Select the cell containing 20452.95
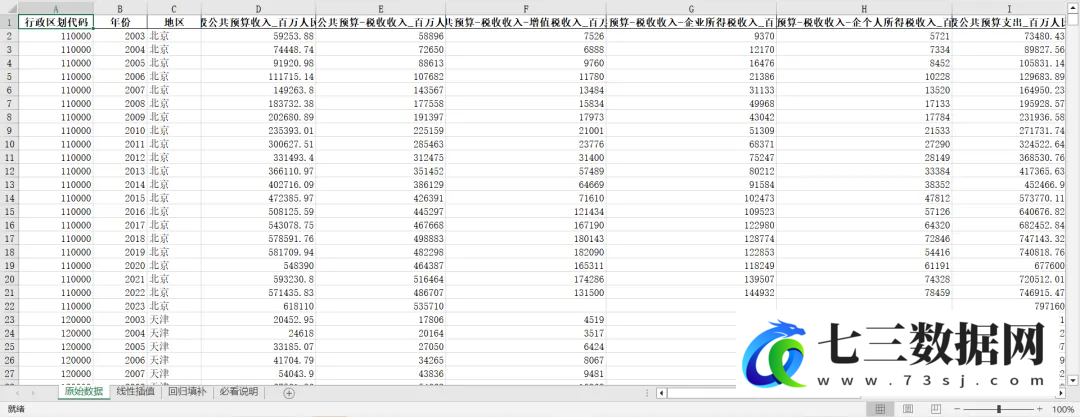Image resolution: width=1080 pixels, height=417 pixels. [x=258, y=319]
